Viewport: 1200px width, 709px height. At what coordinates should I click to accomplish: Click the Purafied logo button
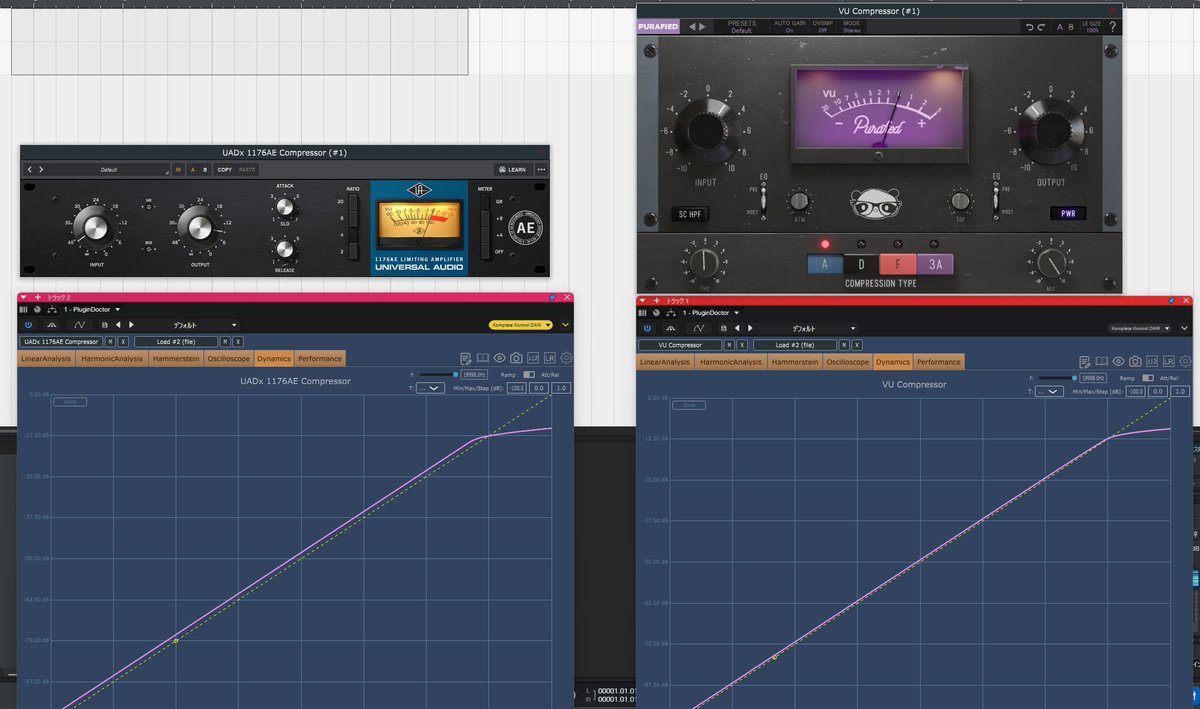[x=658, y=27]
